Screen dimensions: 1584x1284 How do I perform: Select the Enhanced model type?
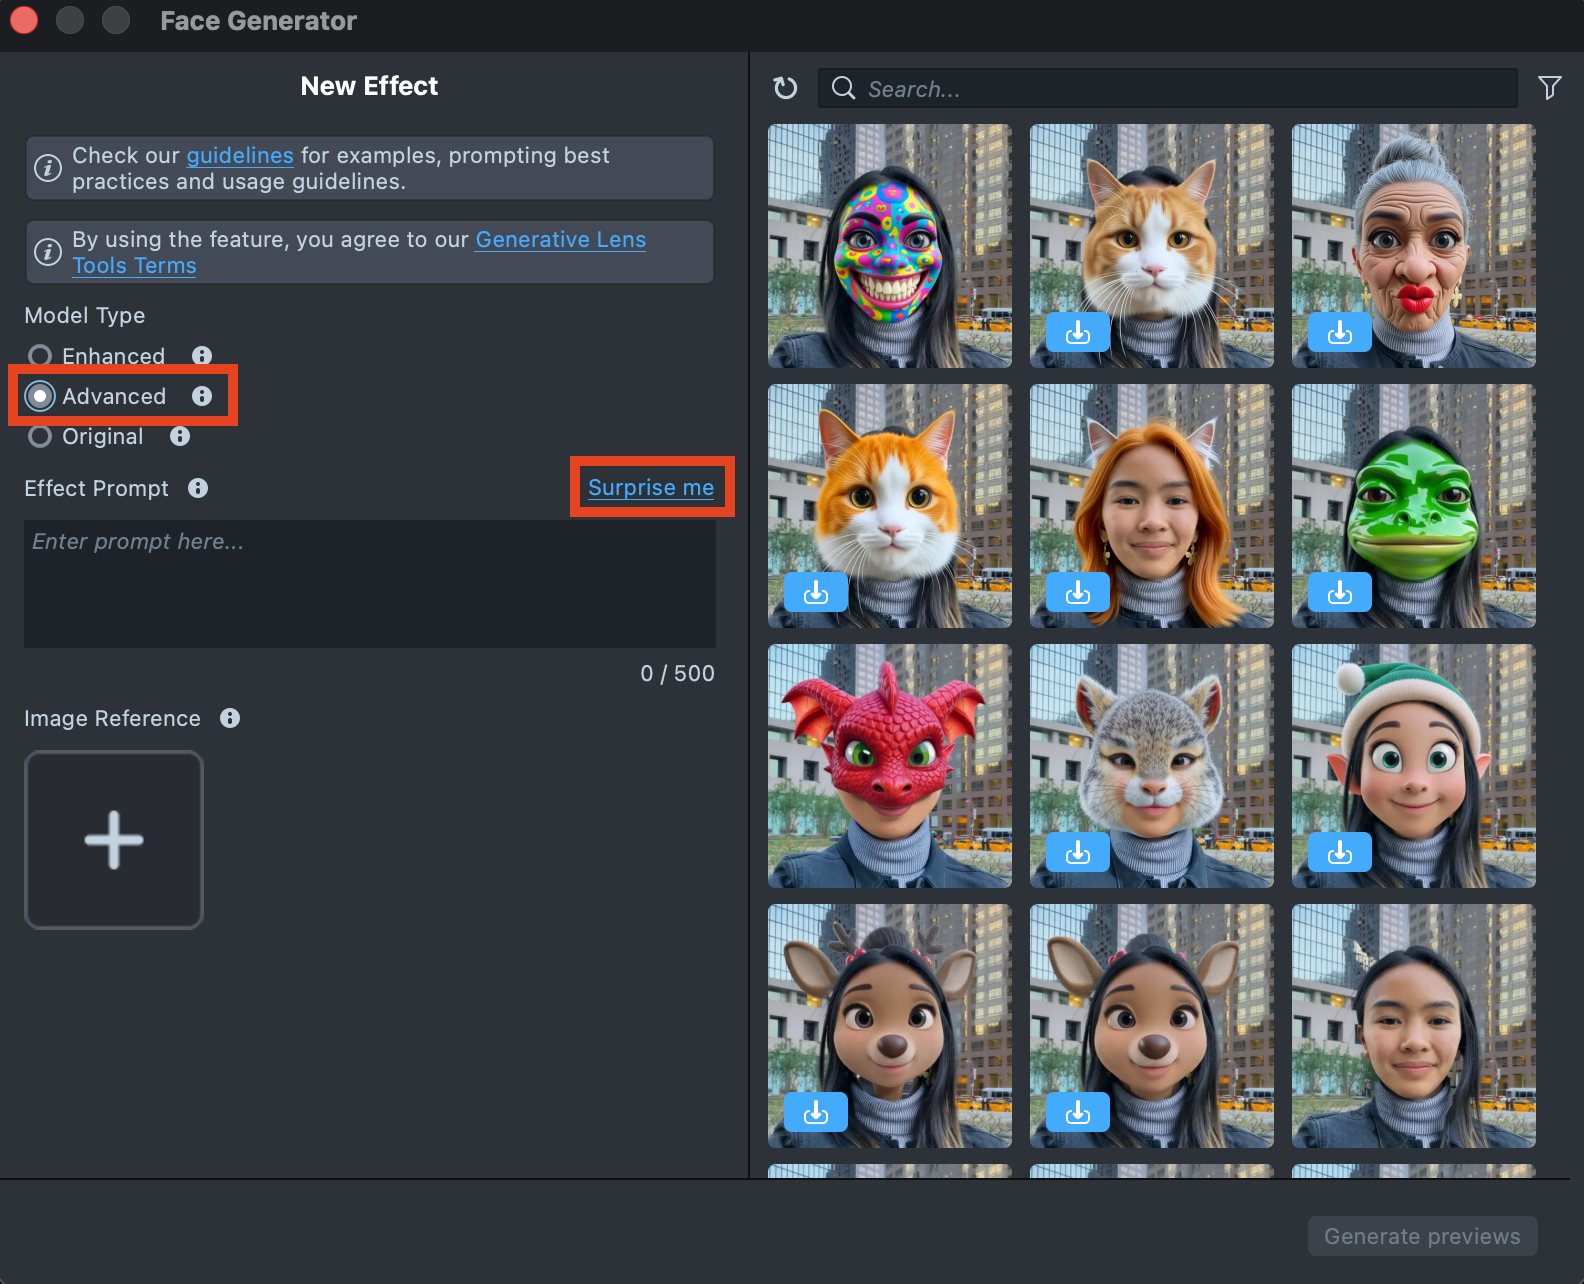[x=40, y=356]
